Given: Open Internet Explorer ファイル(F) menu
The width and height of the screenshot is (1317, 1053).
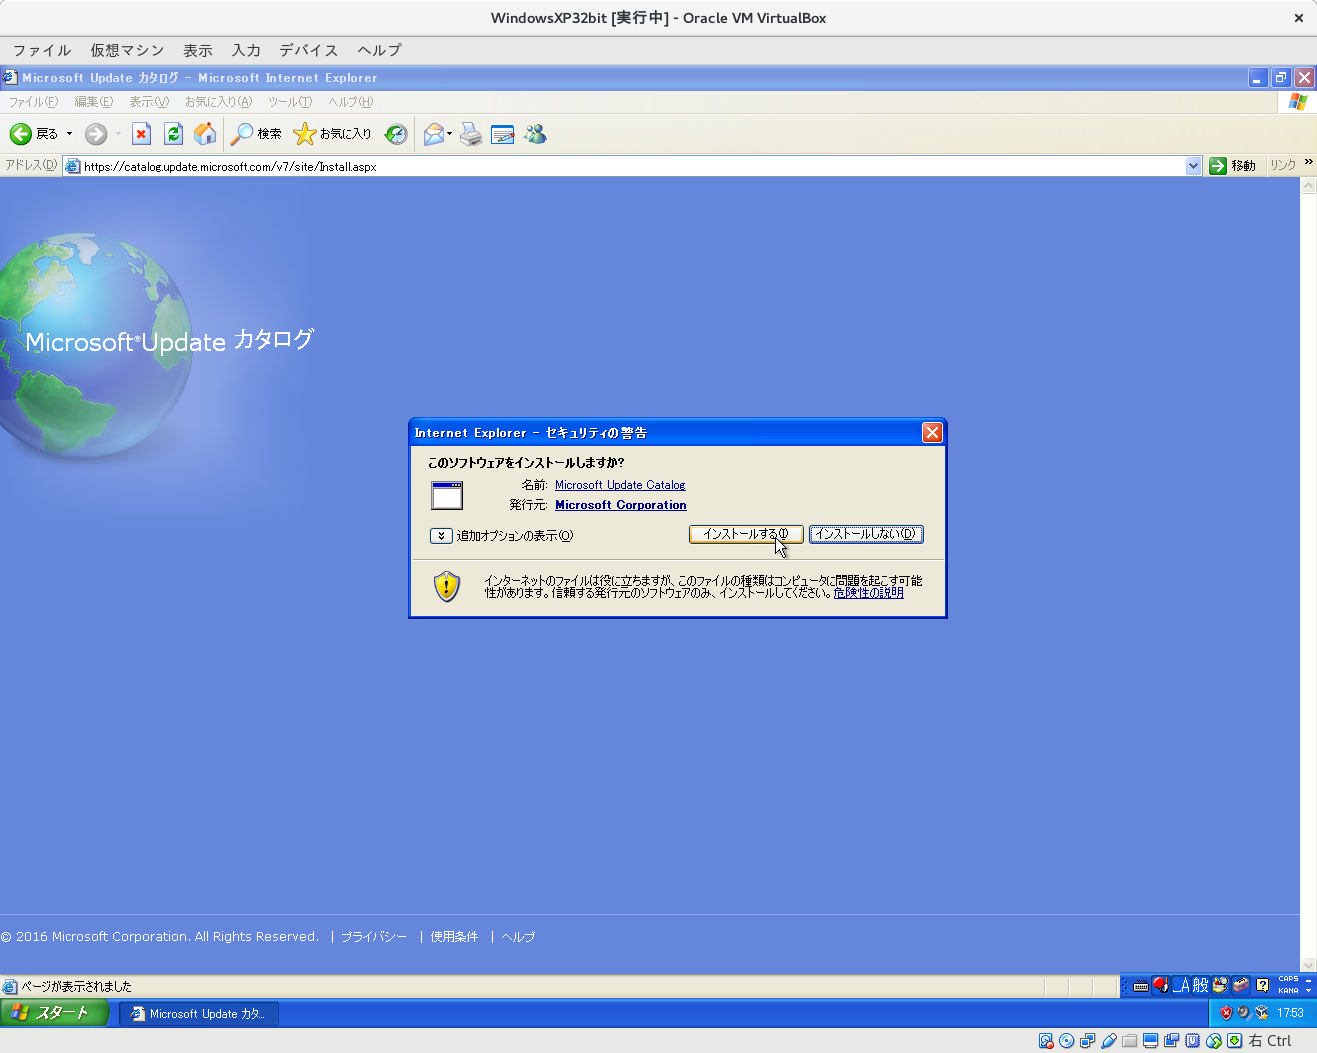Looking at the screenshot, I should pos(33,102).
